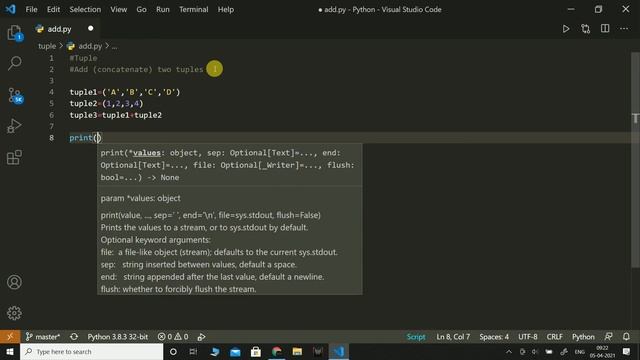Open Action Center notifications on taskbar
This screenshot has width=640, height=360.
tap(627, 351)
